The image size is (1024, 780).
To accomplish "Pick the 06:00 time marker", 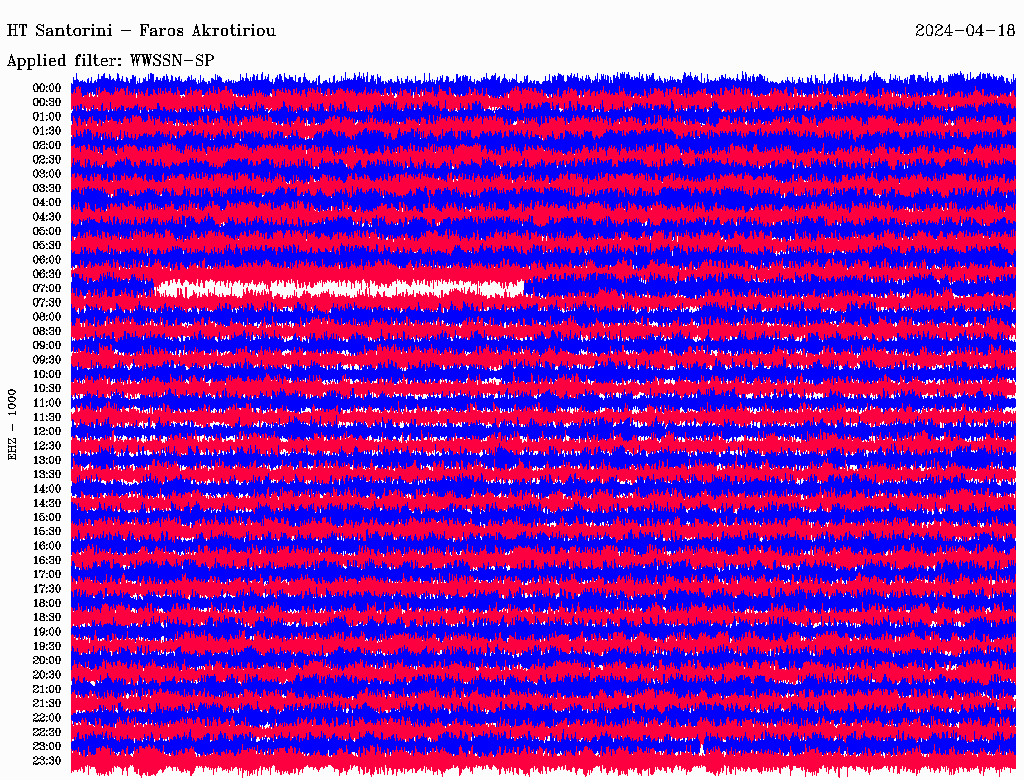I will [47, 260].
